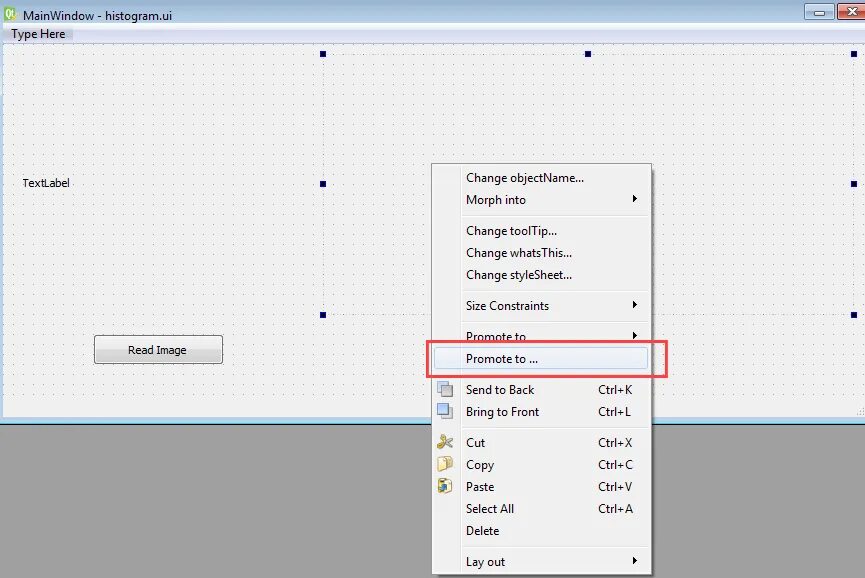This screenshot has width=865, height=578.
Task: Select the TextLabel widget
Action: click(46, 183)
